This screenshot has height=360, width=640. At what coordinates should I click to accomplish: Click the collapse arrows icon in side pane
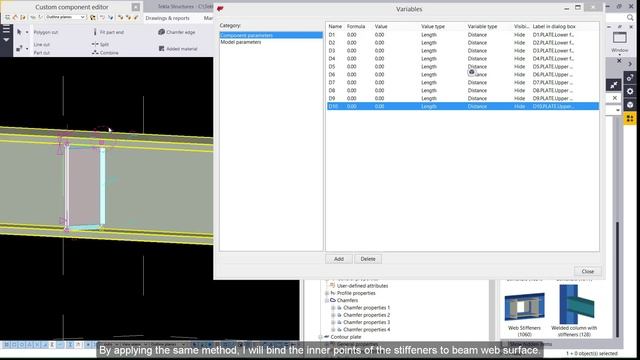(x=614, y=85)
